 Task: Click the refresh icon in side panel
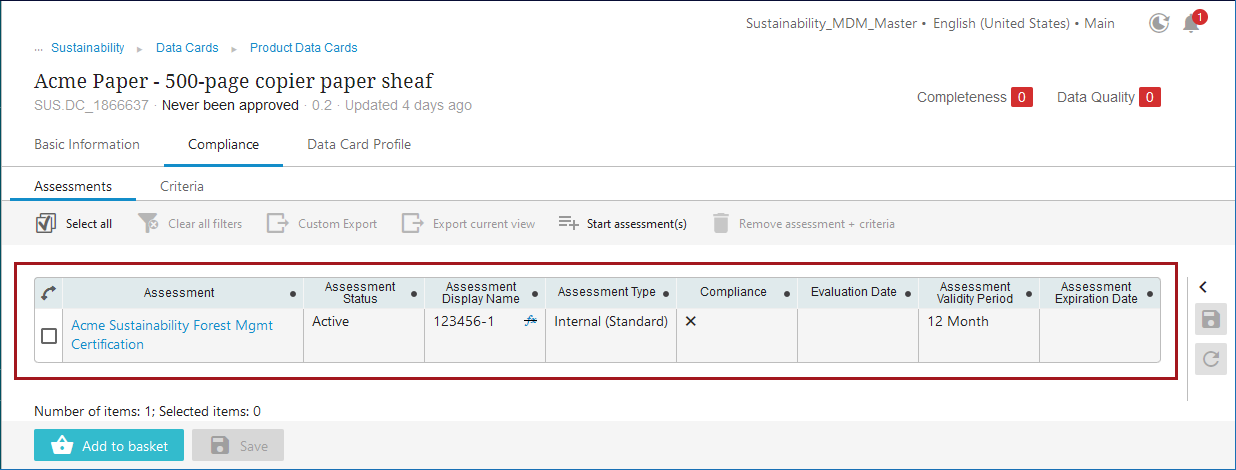coord(1210,358)
